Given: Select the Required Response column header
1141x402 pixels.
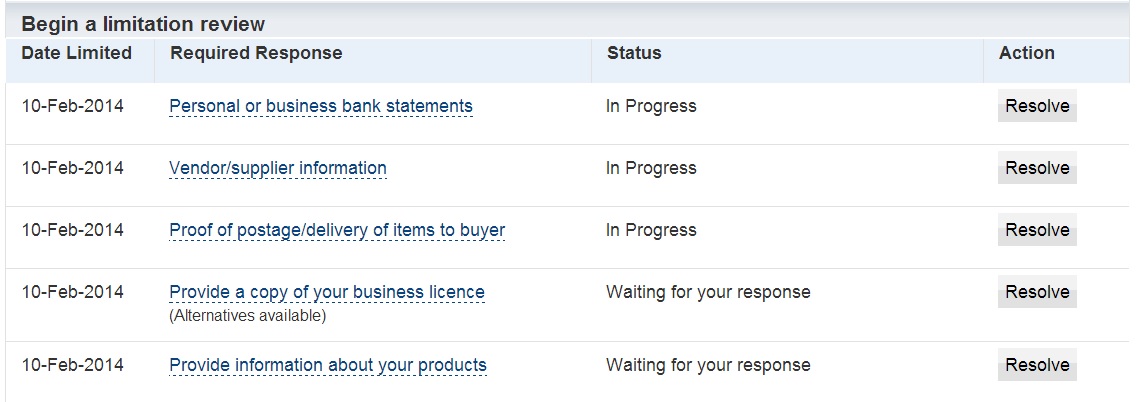Looking at the screenshot, I should click(x=256, y=53).
